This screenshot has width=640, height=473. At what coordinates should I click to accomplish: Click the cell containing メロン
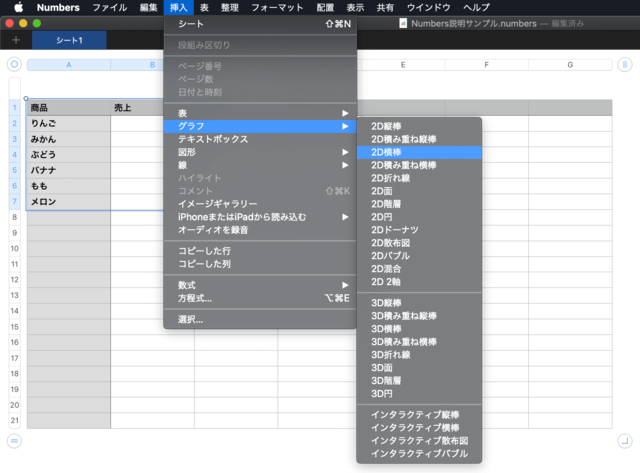click(x=69, y=202)
